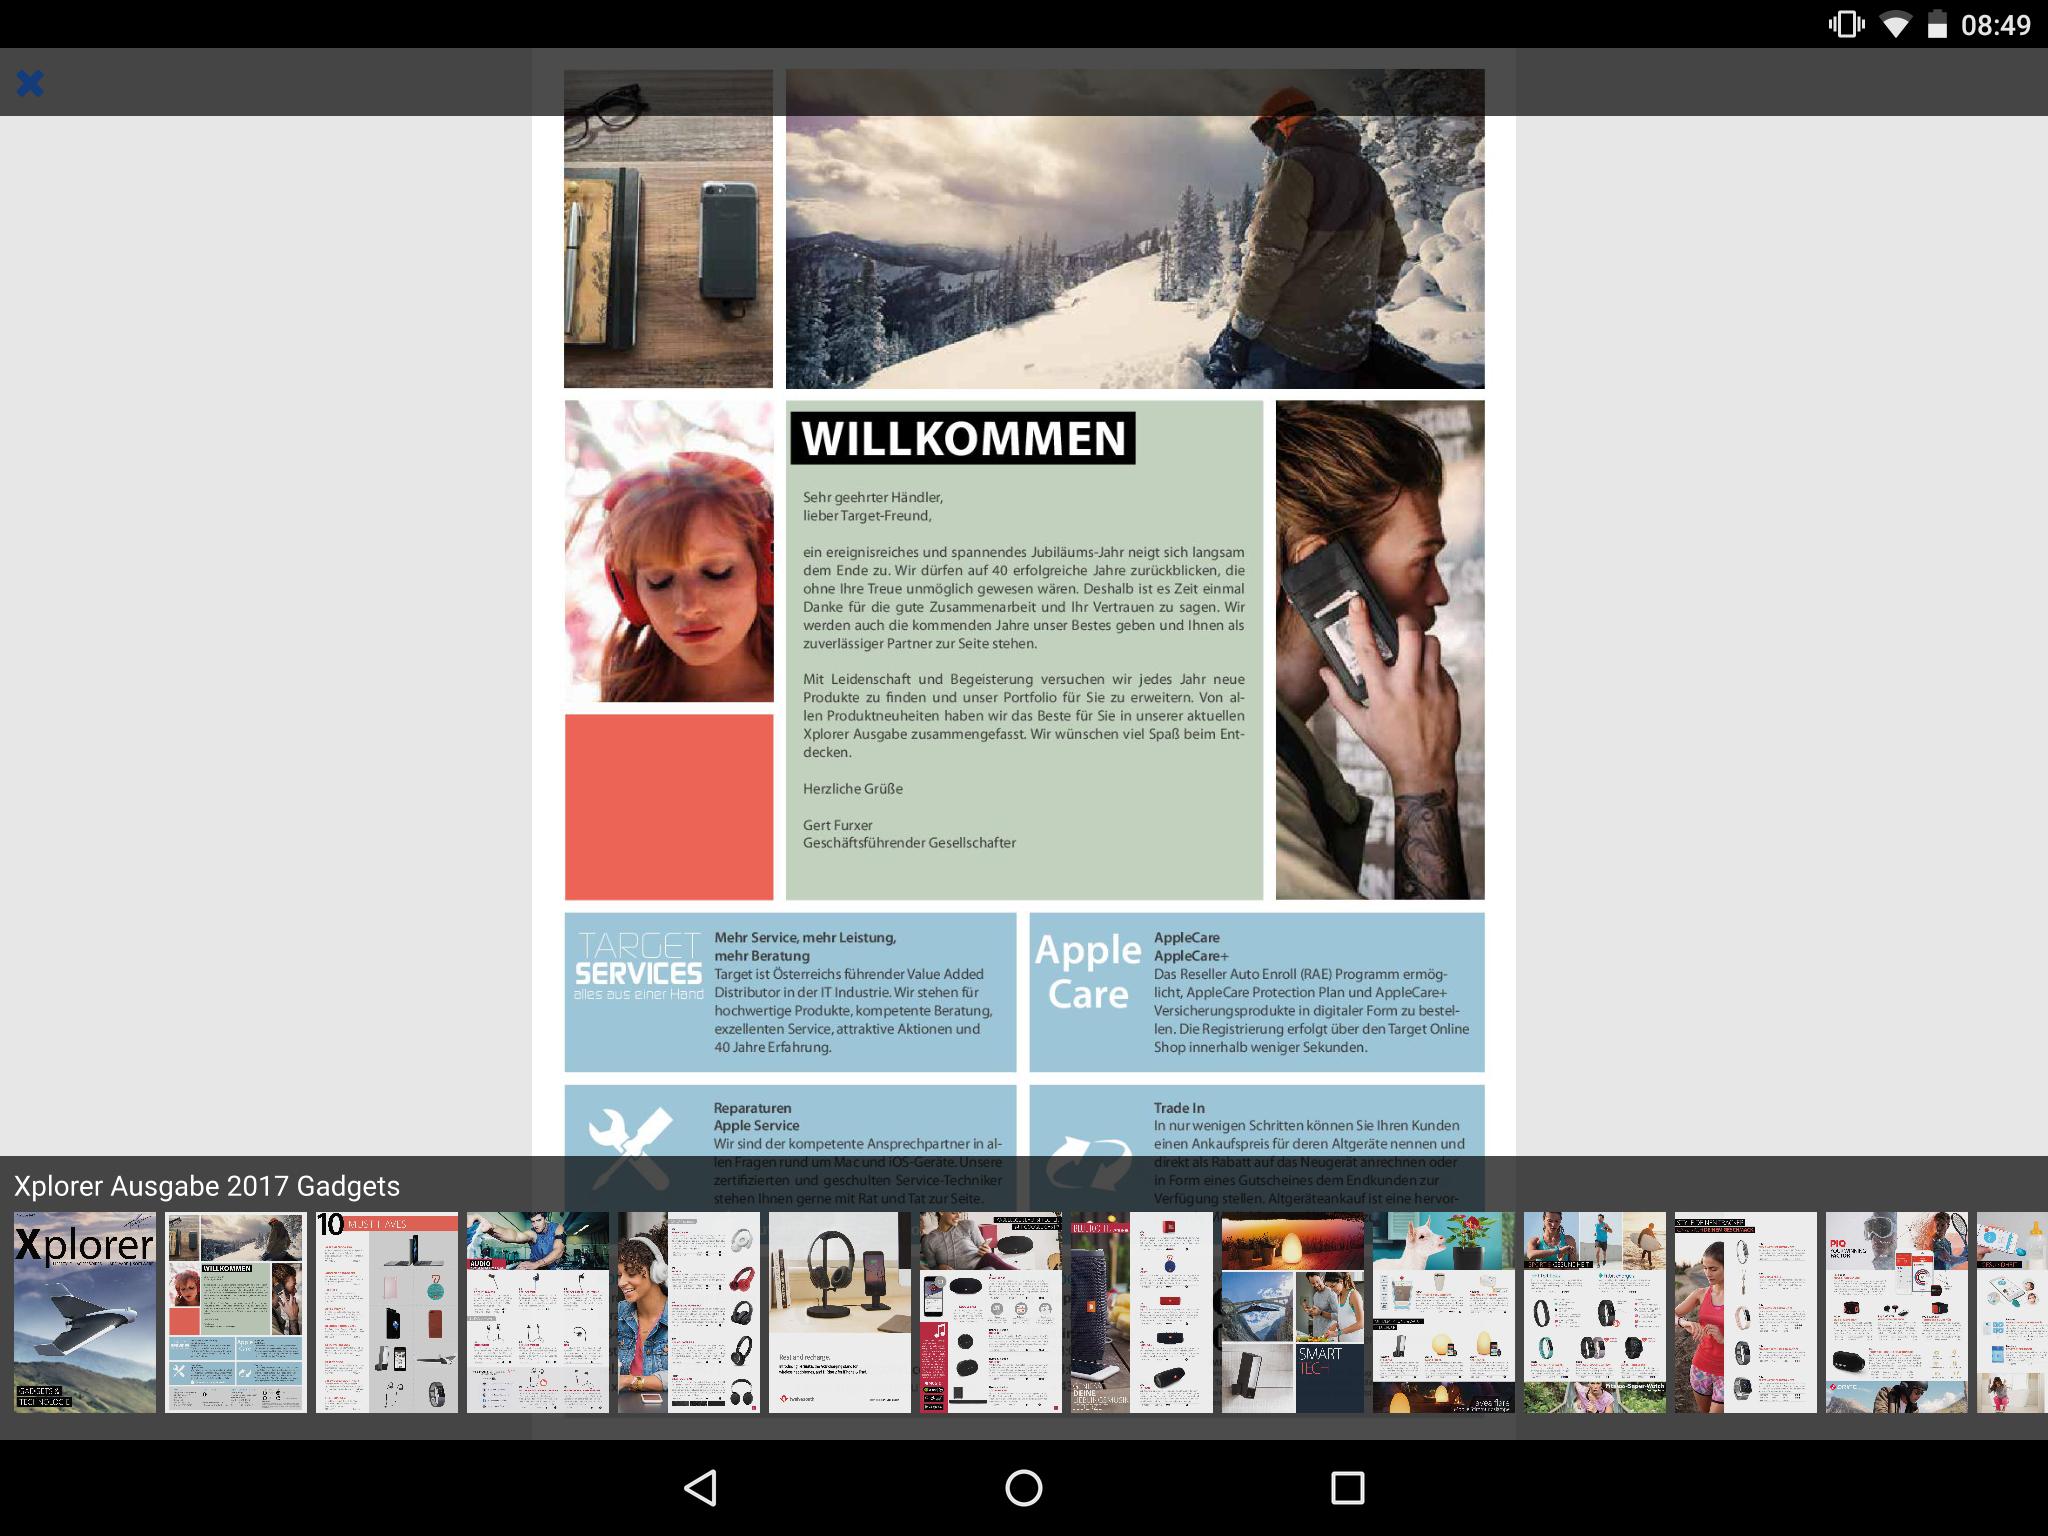Tap the 'Xplorer Ausgabe 2017 Gadgets' title

coord(207,1186)
